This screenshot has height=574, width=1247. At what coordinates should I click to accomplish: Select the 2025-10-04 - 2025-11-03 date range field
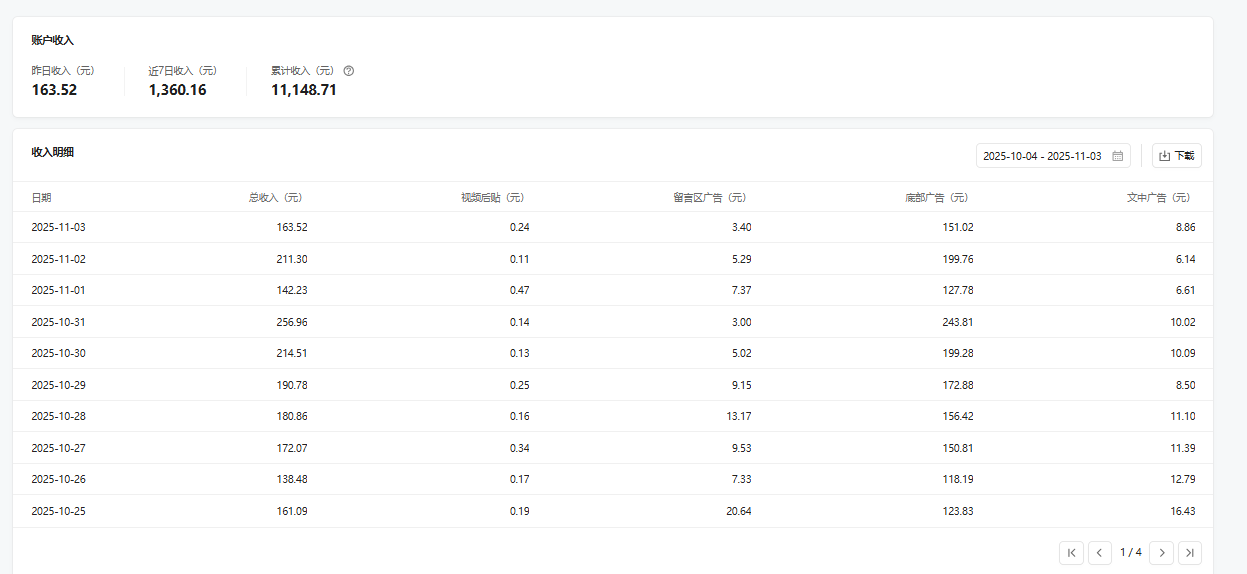[1042, 156]
